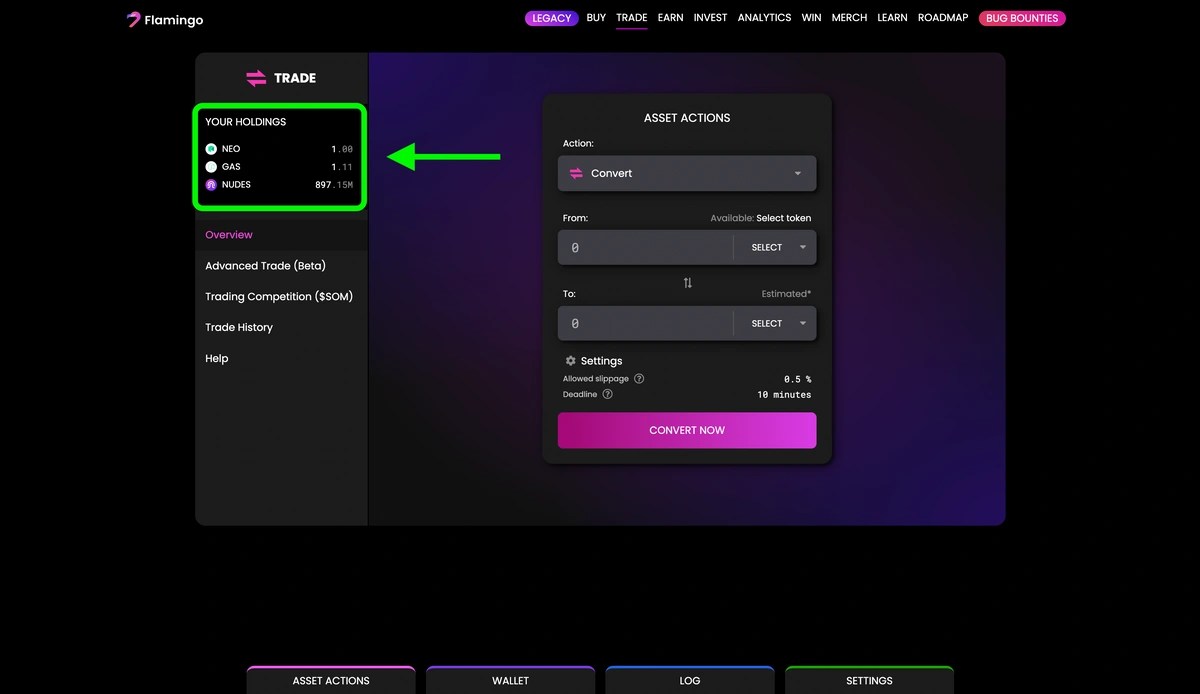Viewport: 1200px width, 694px height.
Task: Click the CONVERT NOW button
Action: pyautogui.click(x=687, y=430)
